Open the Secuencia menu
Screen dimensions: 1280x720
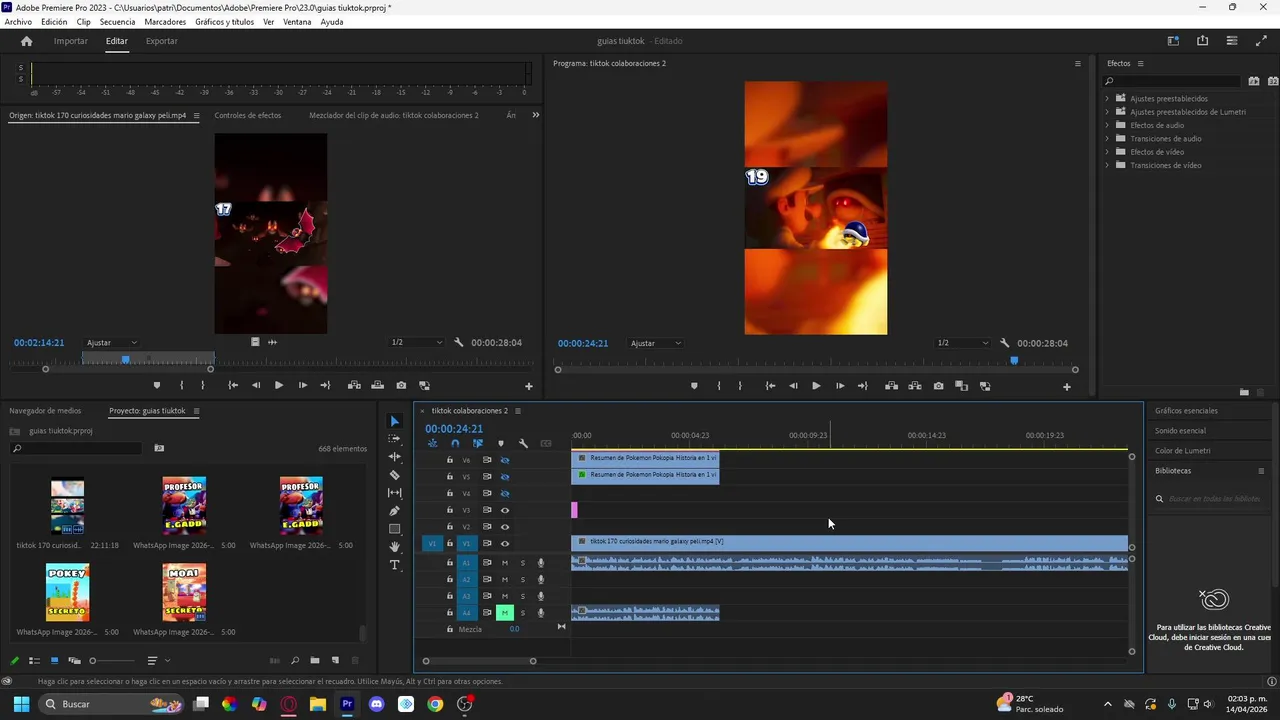(117, 22)
